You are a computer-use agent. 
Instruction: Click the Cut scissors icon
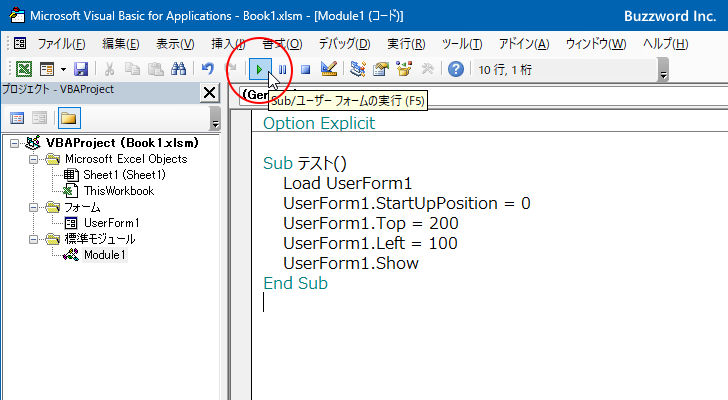click(x=109, y=70)
